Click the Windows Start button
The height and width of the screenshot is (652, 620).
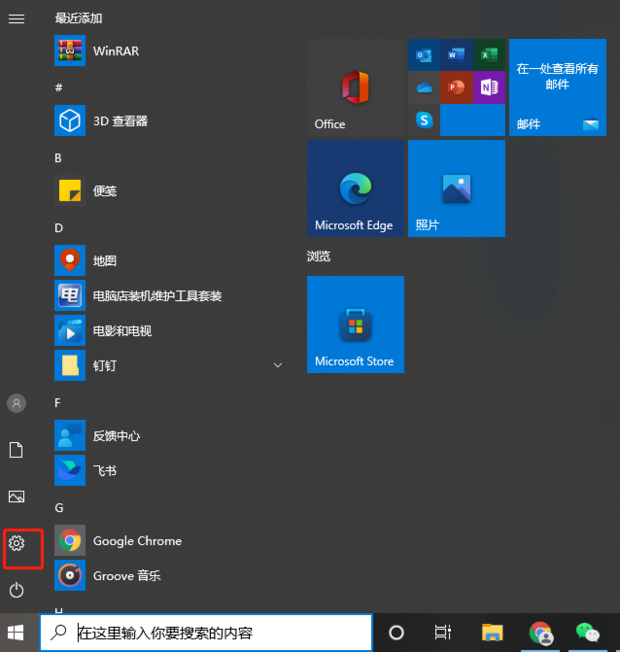(16, 633)
